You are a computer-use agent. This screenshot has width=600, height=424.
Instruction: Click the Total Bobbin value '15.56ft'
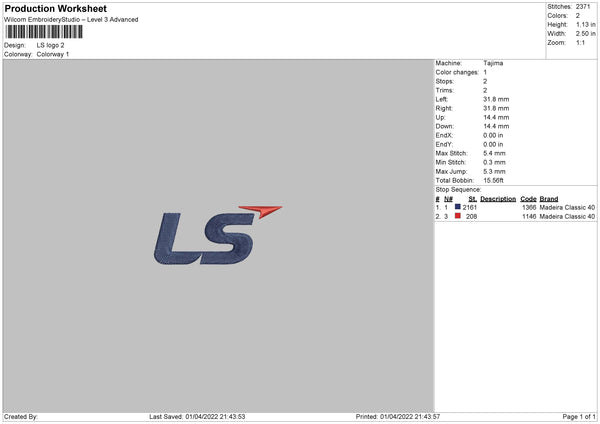coord(493,180)
